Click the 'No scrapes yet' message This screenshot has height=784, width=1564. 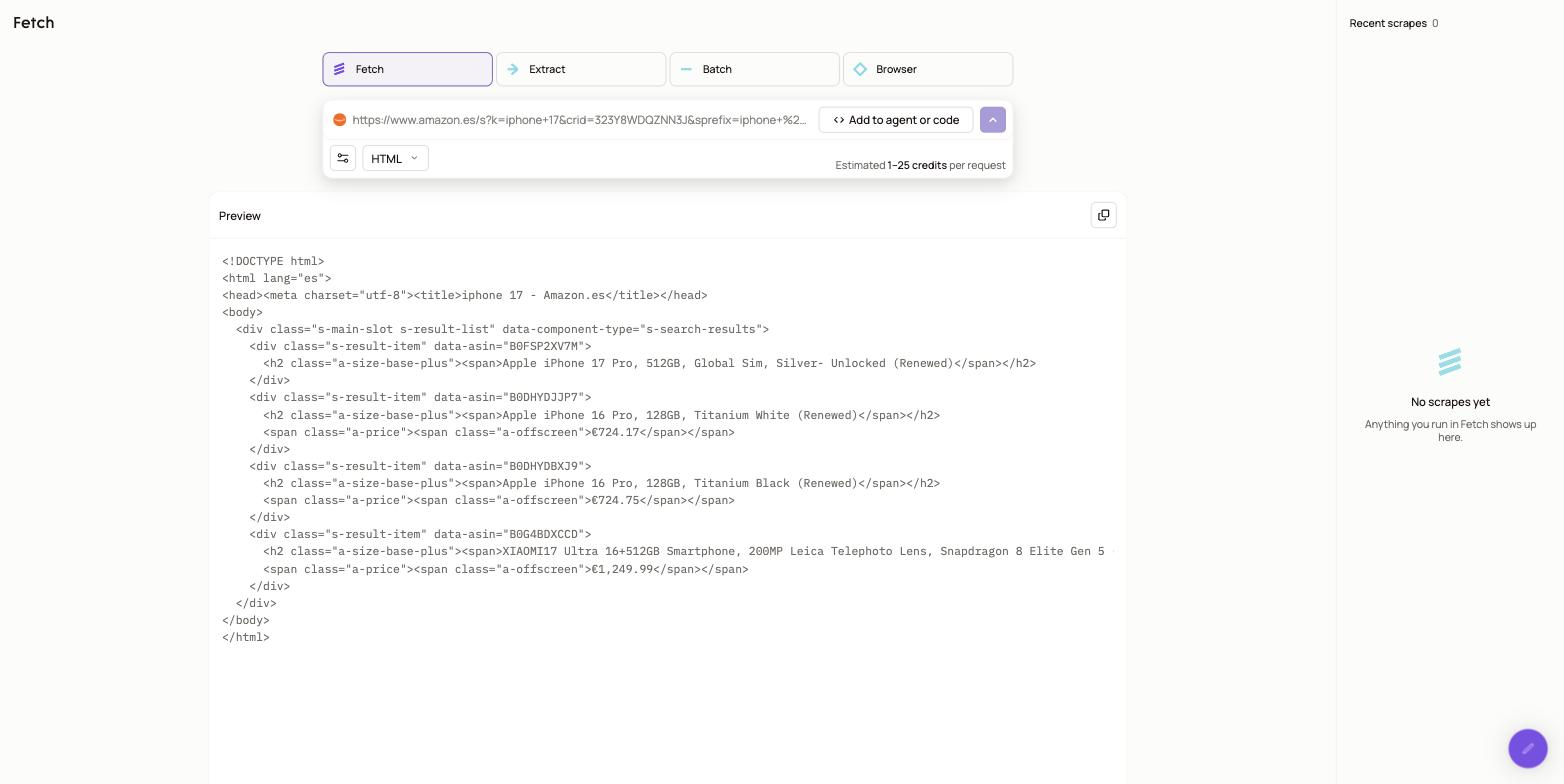pyautogui.click(x=1450, y=402)
